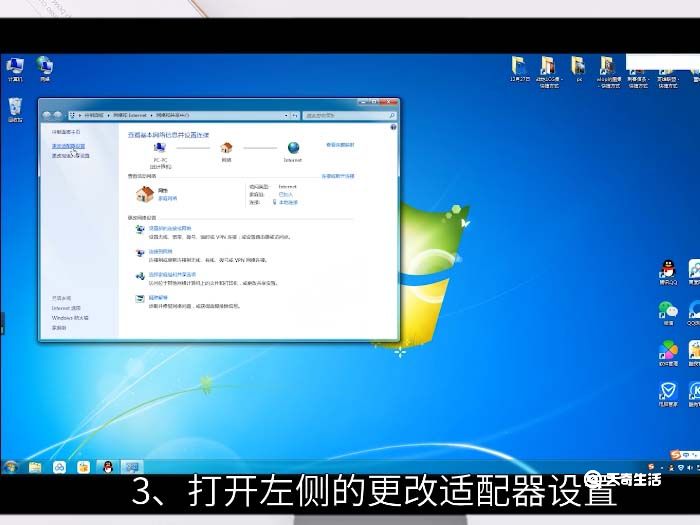Click the QQ penguin icon on the taskbar
This screenshot has width=700, height=525.
pyautogui.click(x=108, y=467)
